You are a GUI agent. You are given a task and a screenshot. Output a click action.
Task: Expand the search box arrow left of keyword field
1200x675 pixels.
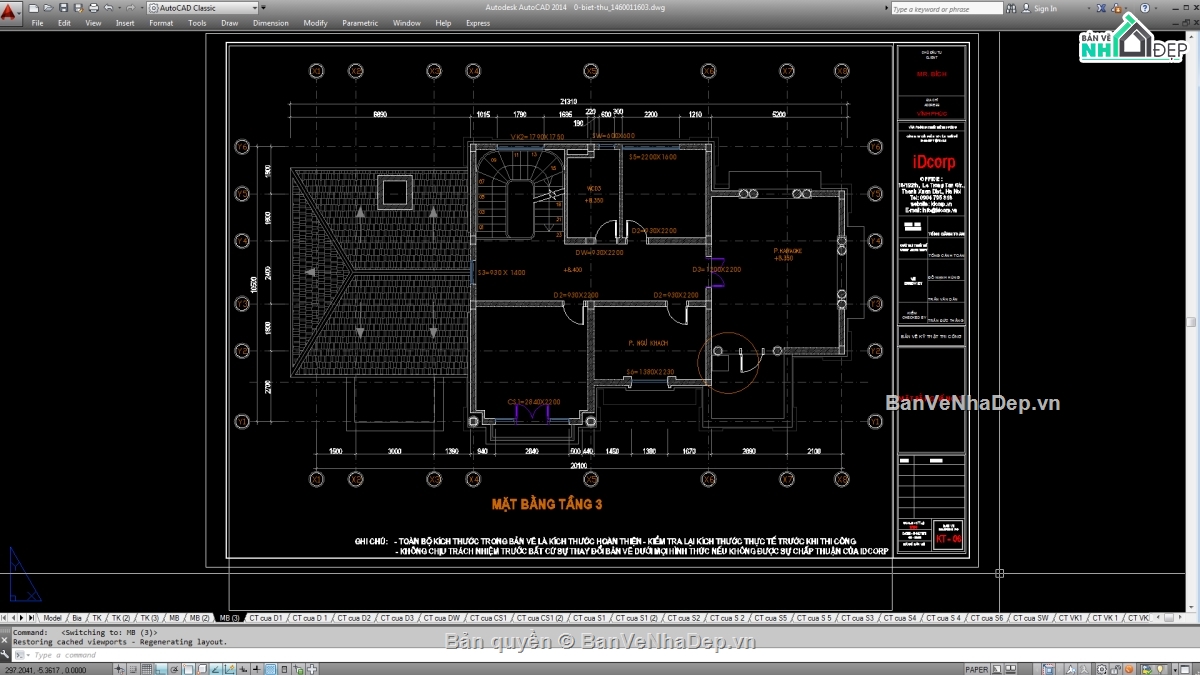click(x=886, y=8)
